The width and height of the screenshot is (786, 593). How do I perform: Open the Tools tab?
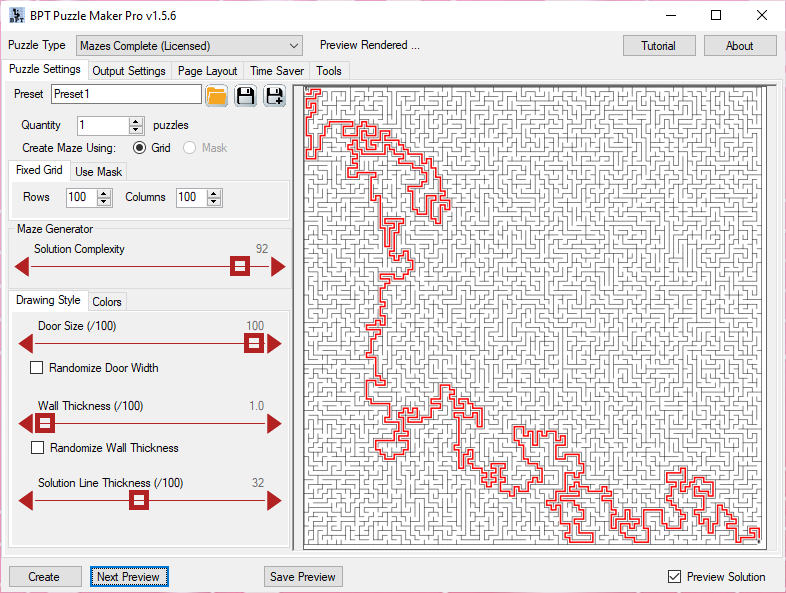coord(329,71)
